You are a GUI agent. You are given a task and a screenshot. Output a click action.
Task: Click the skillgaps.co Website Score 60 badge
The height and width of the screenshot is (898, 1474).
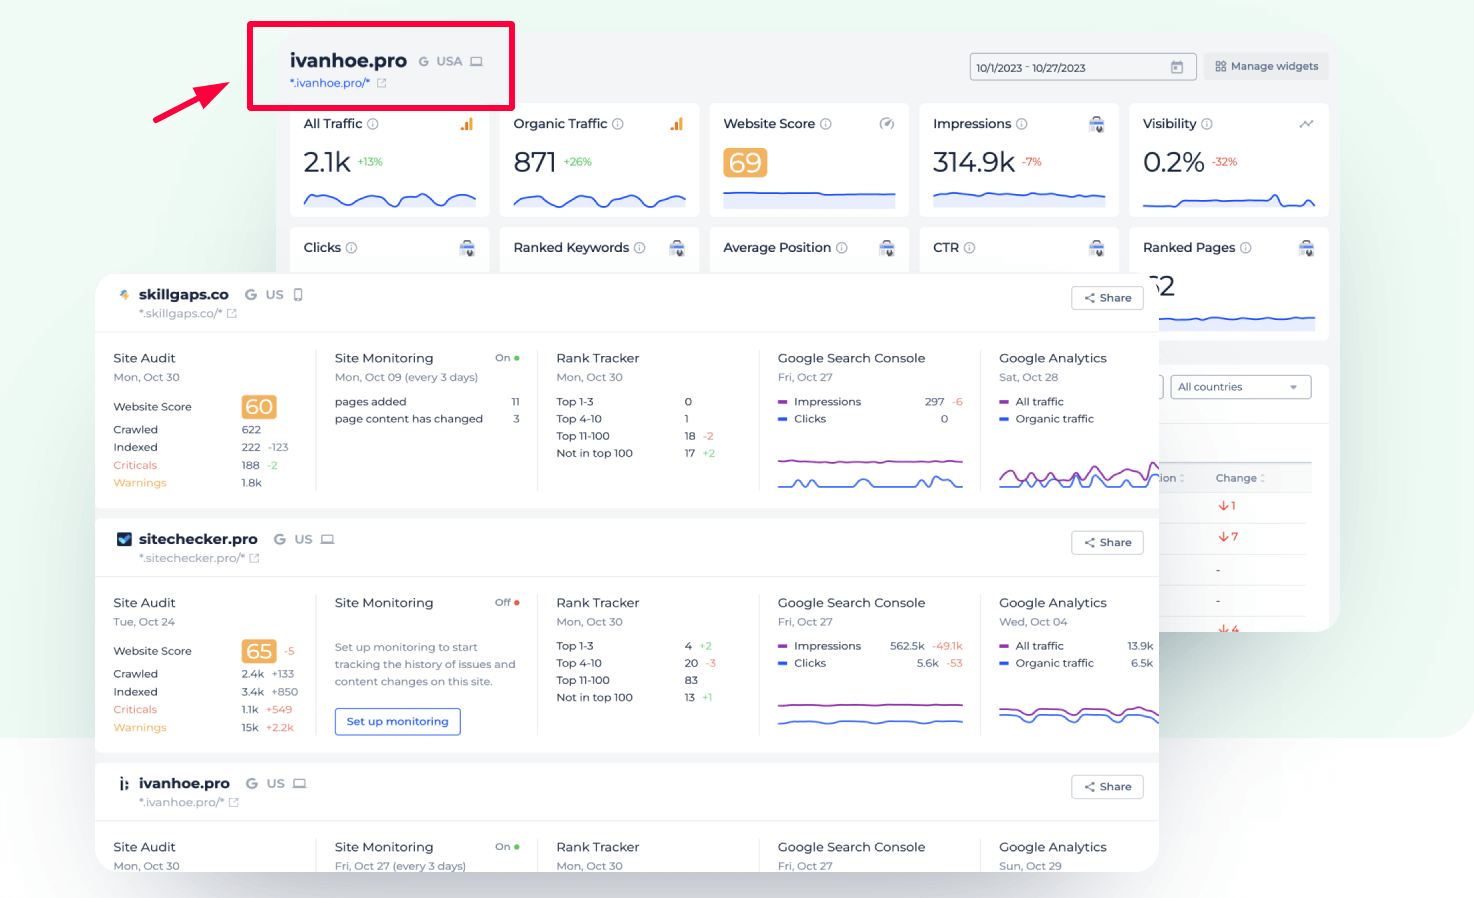click(x=259, y=407)
